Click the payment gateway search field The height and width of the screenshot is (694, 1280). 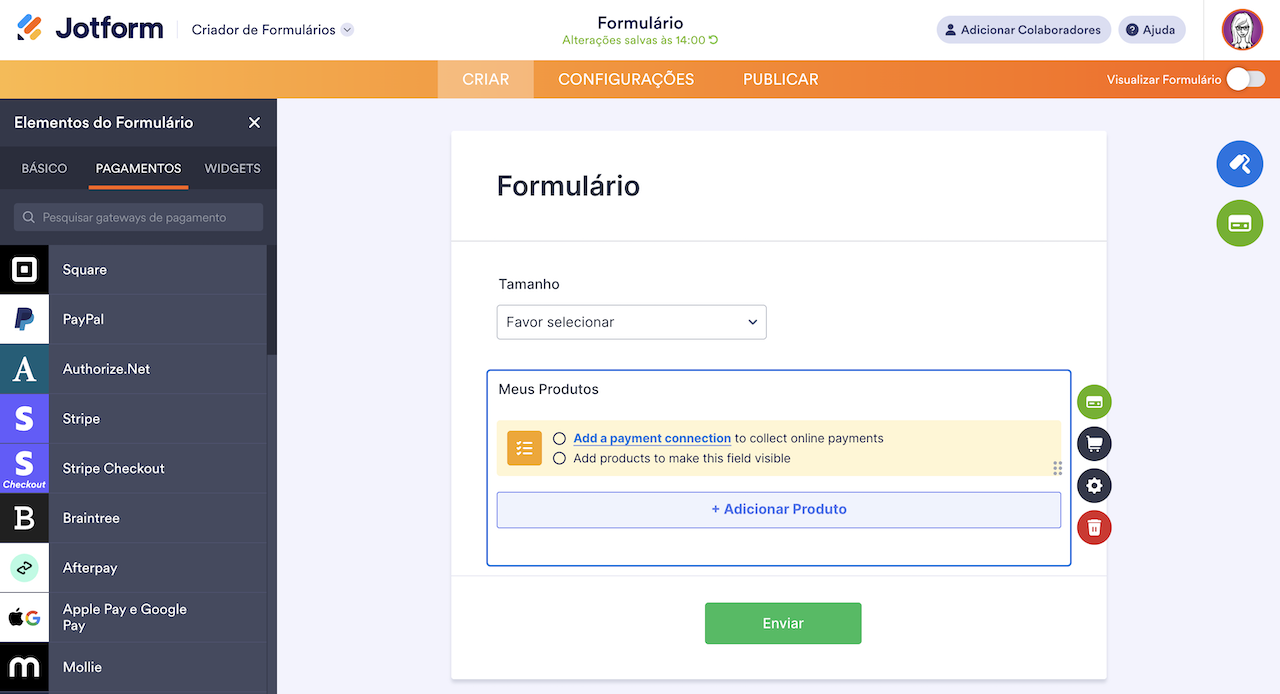tap(137, 217)
